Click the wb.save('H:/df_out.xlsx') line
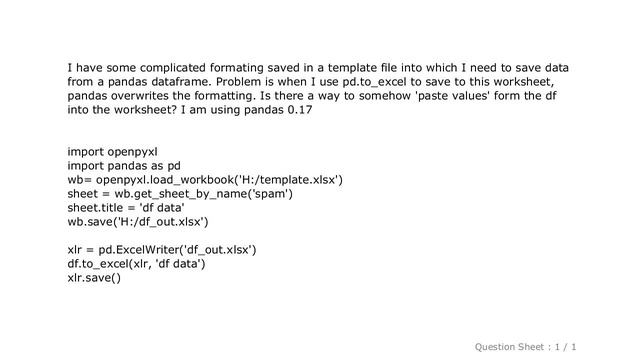The width and height of the screenshot is (640, 360). tap(138, 222)
